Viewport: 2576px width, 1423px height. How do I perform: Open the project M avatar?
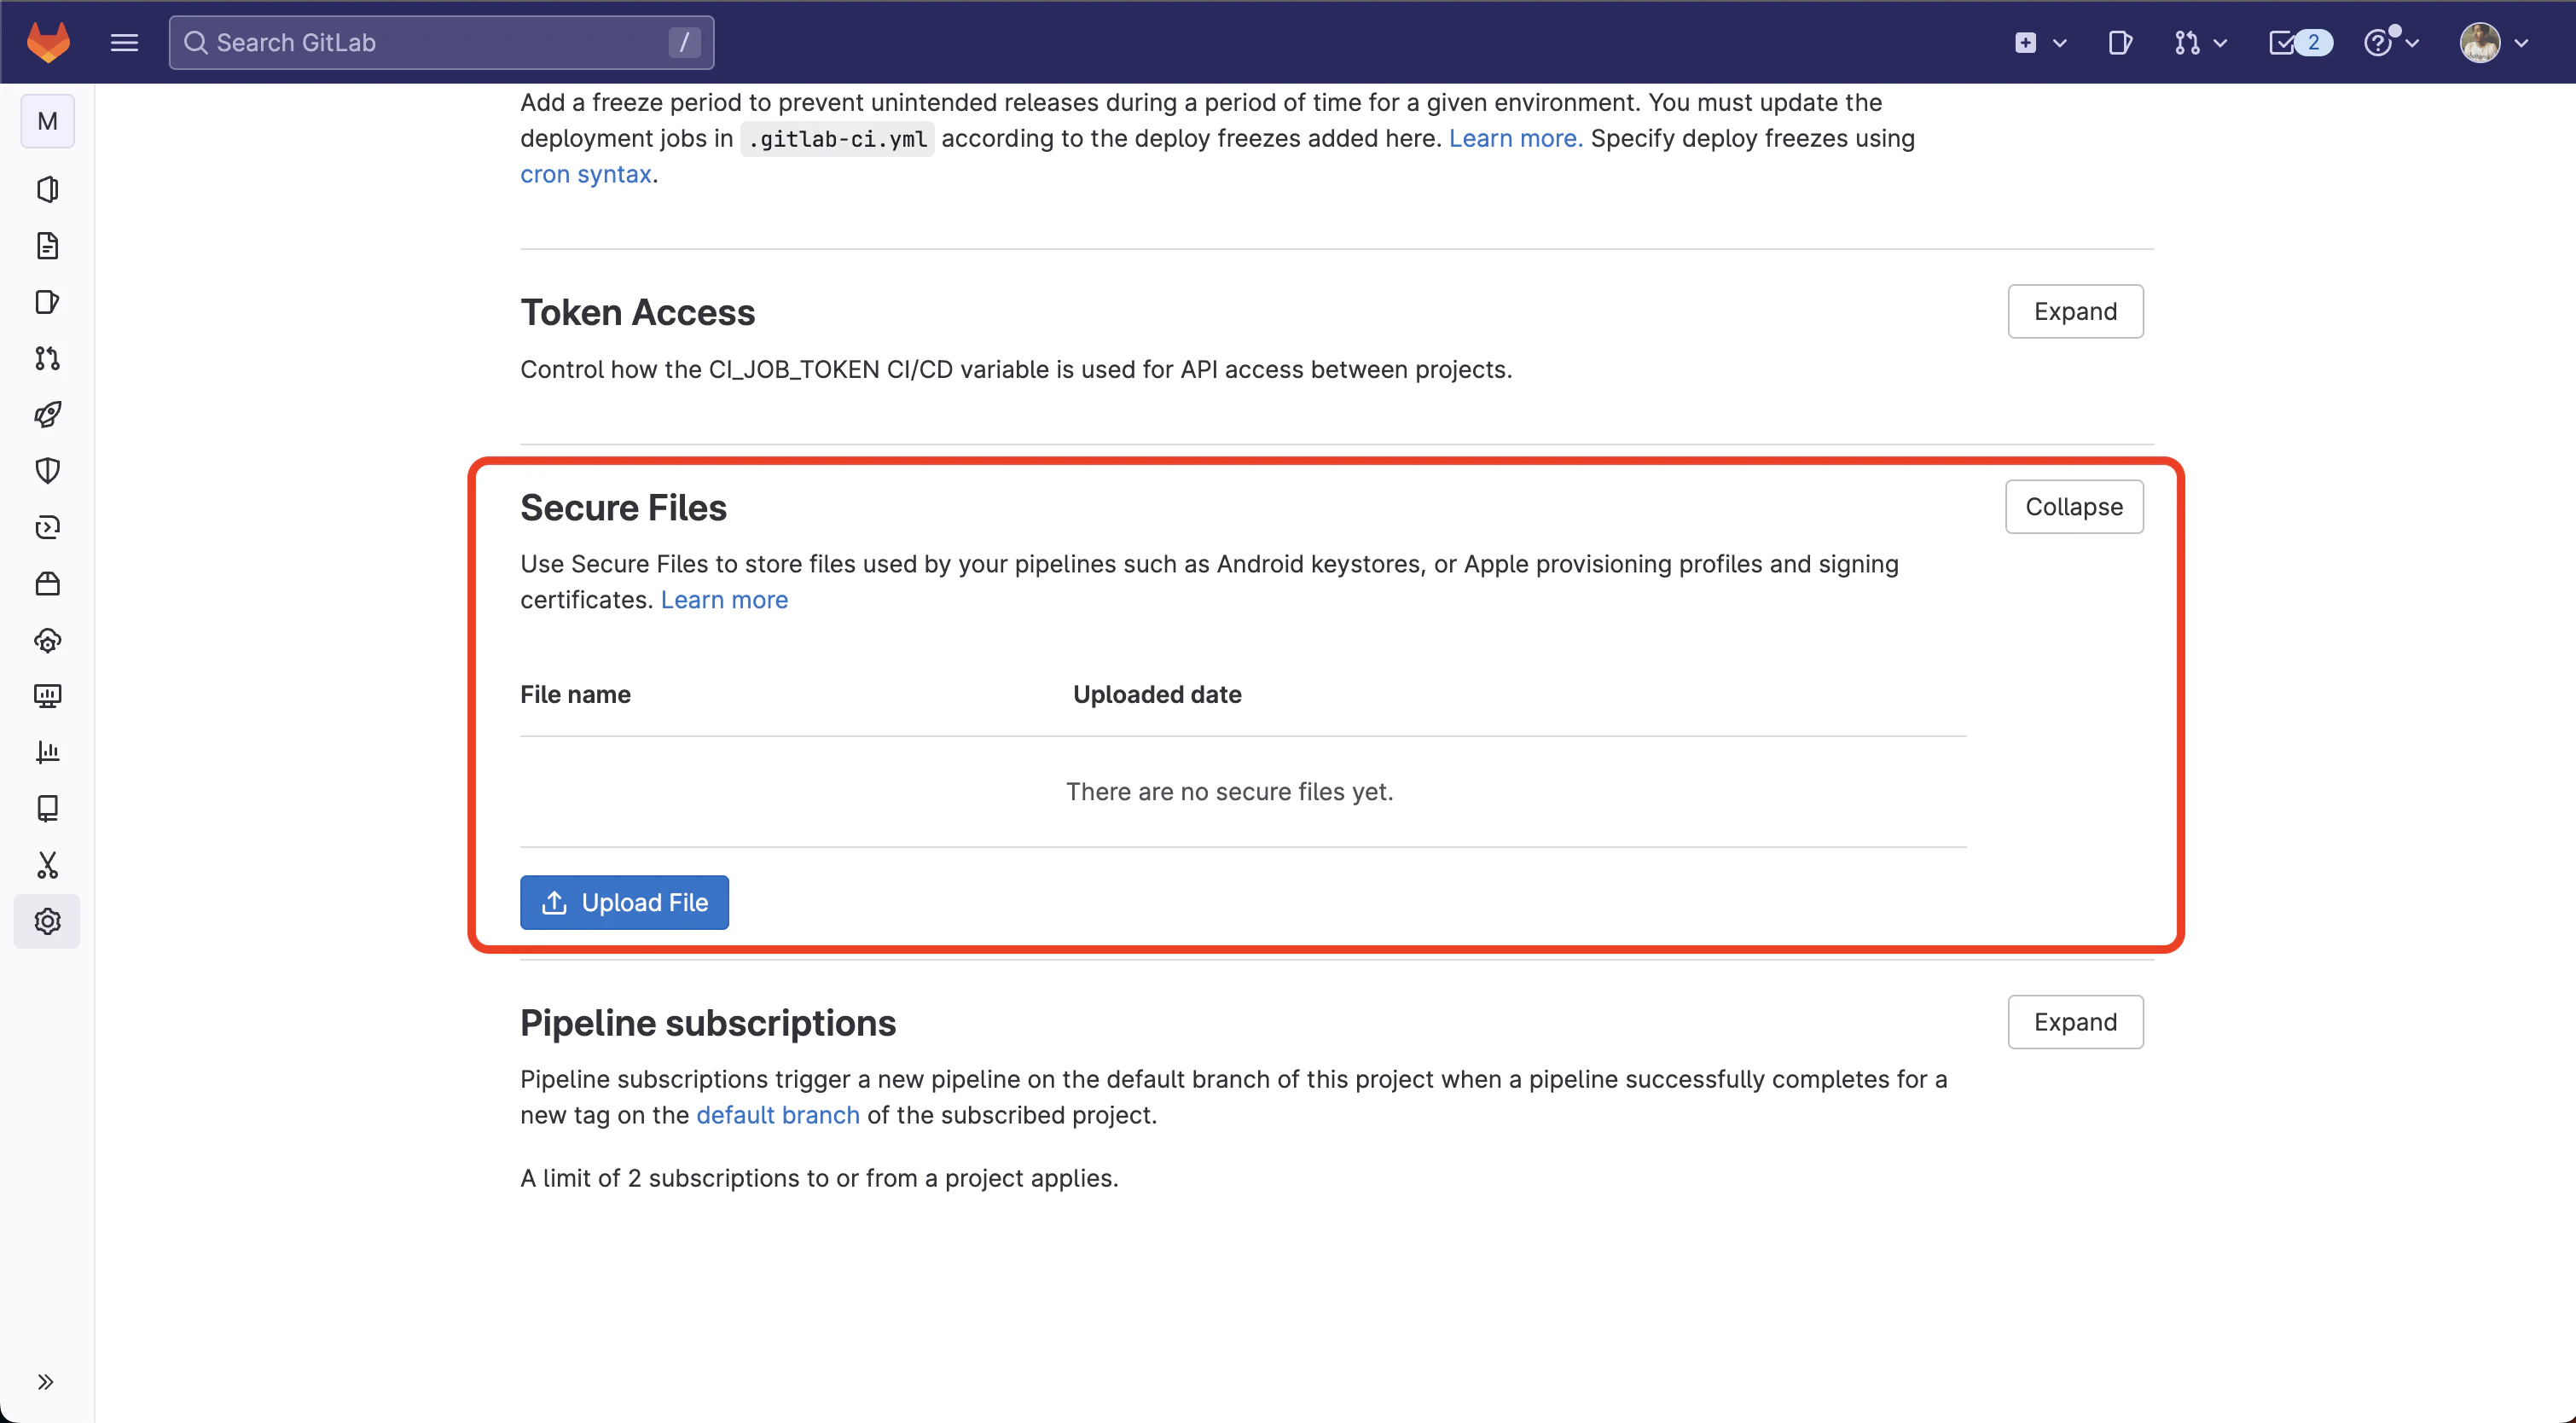click(47, 121)
